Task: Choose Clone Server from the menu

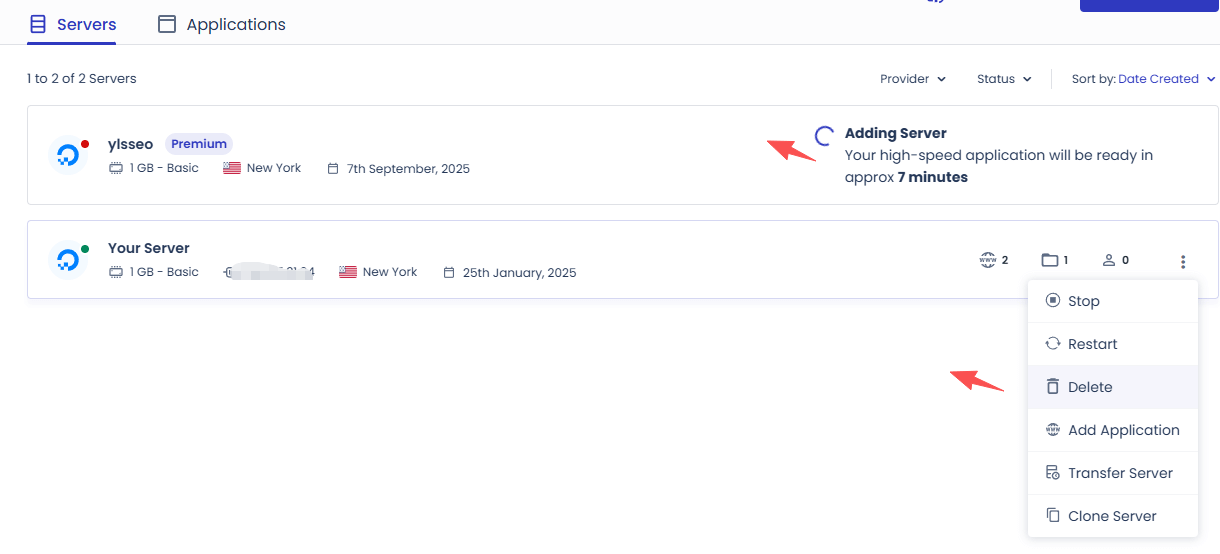Action: pos(1112,516)
